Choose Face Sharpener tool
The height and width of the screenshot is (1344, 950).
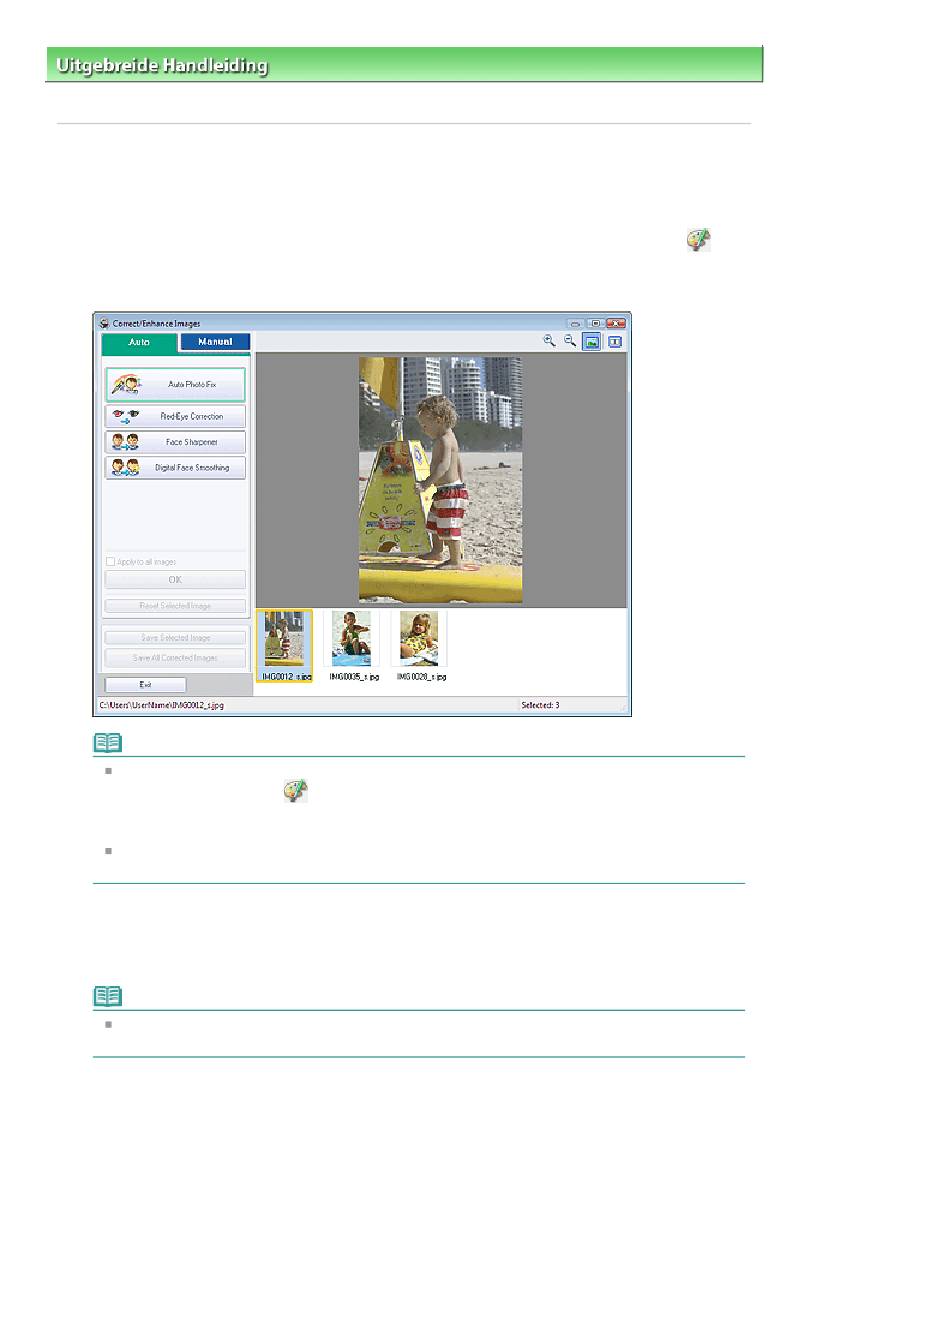click(x=175, y=442)
